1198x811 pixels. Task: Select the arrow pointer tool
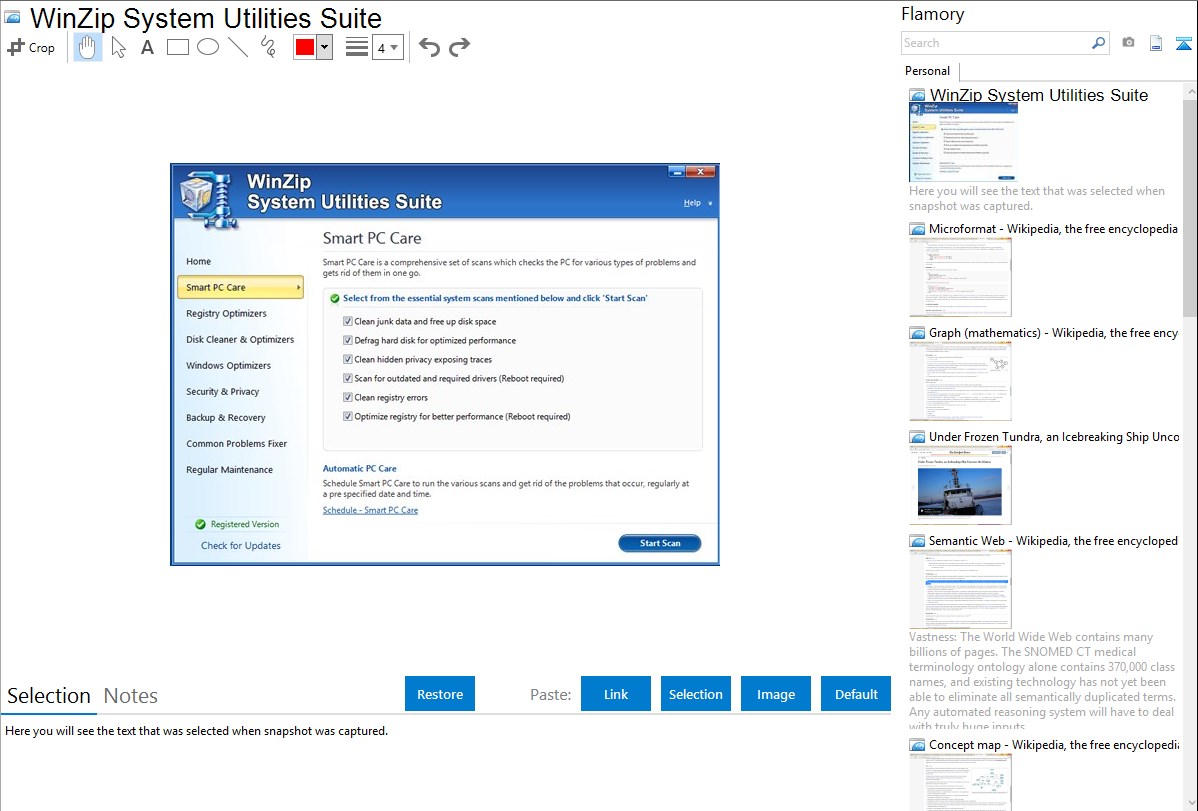point(118,47)
